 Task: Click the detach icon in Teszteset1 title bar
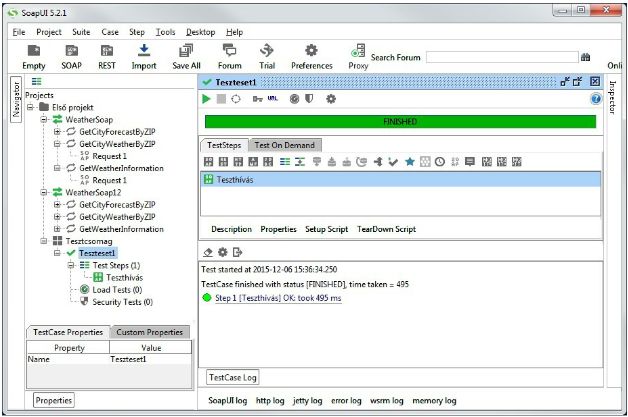coord(565,82)
